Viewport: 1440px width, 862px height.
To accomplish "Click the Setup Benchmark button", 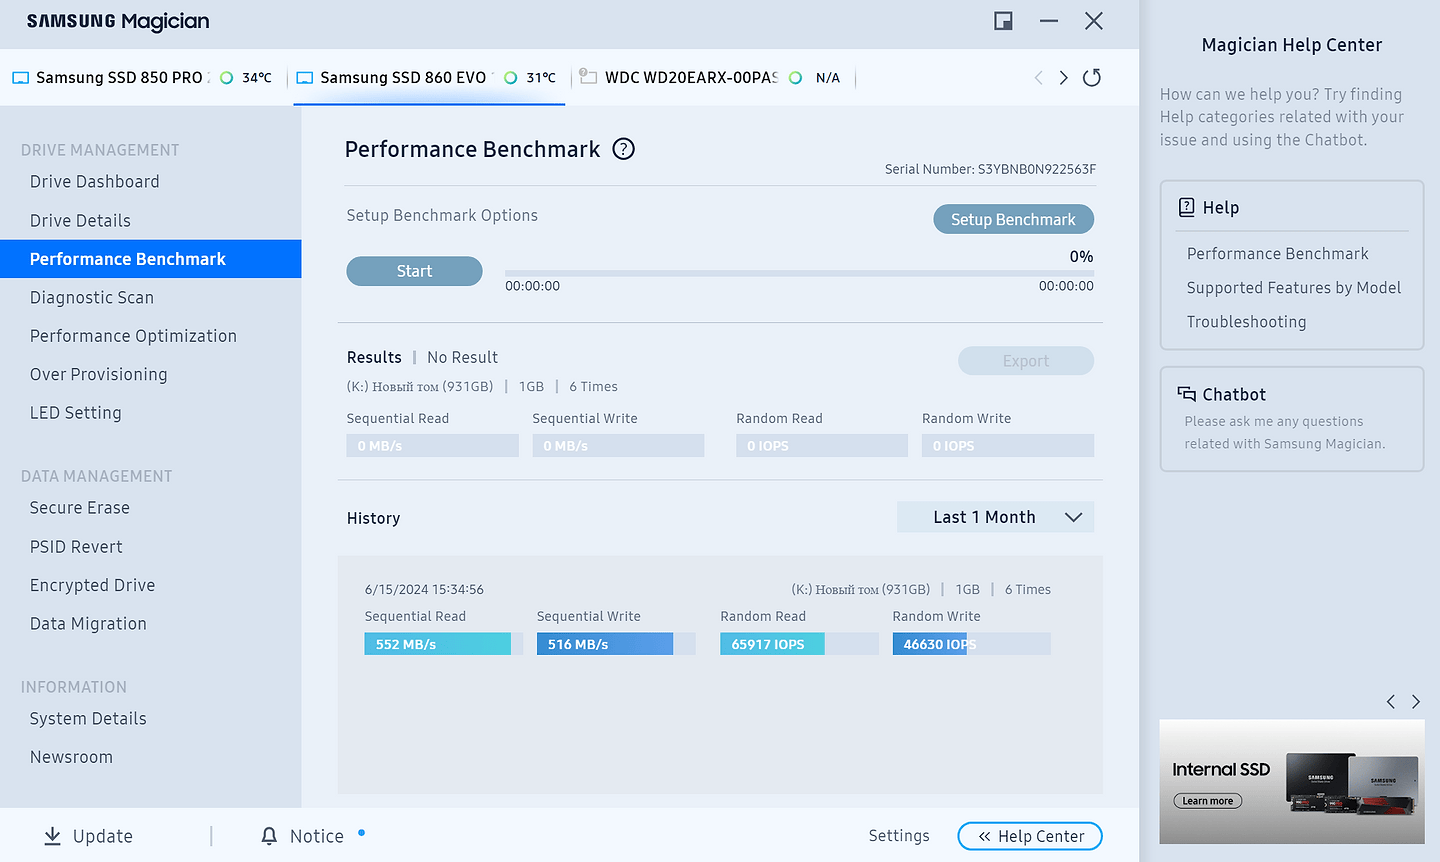I will (1013, 220).
